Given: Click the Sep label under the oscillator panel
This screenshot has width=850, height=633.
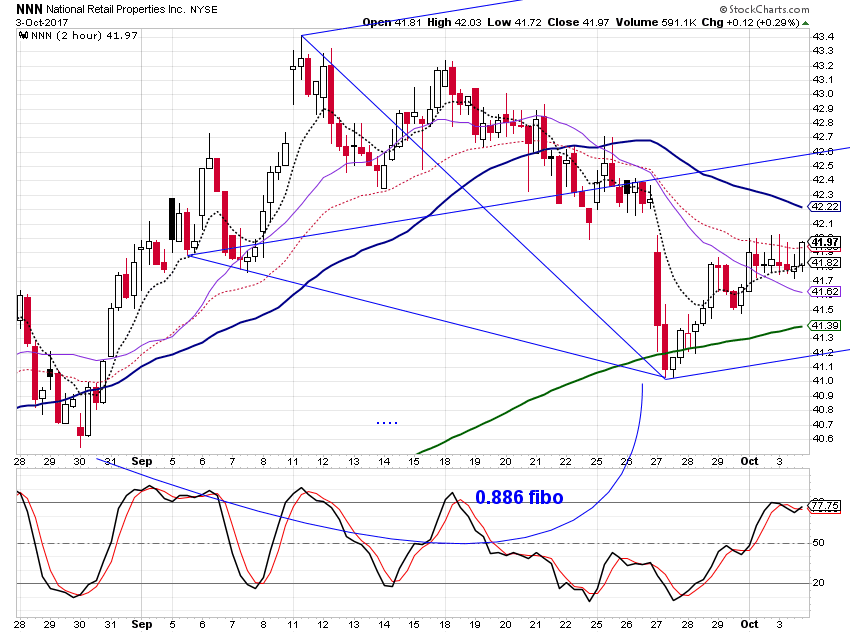Looking at the screenshot, I should 141,624.
